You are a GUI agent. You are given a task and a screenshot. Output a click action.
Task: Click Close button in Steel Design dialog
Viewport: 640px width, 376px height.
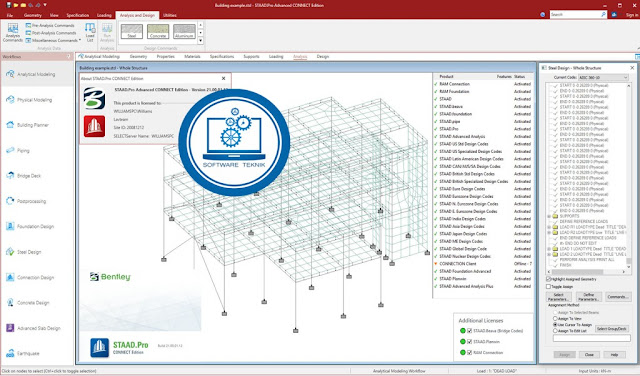tap(589, 354)
